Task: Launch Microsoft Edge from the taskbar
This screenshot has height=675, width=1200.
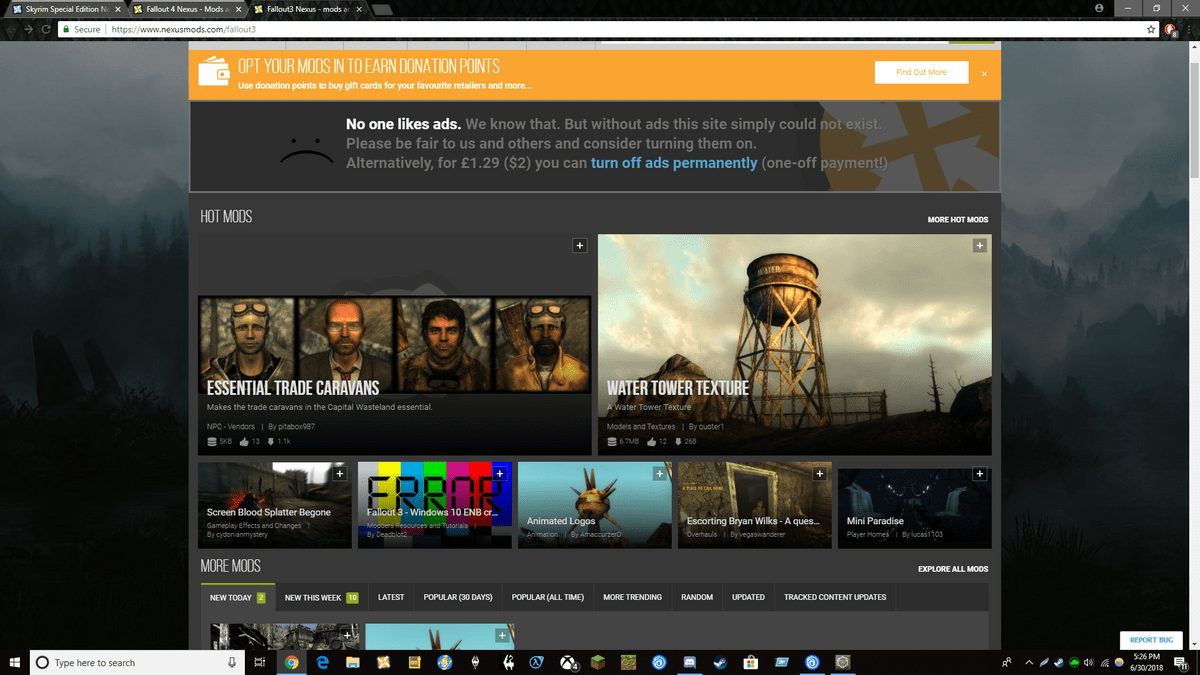Action: (x=322, y=662)
